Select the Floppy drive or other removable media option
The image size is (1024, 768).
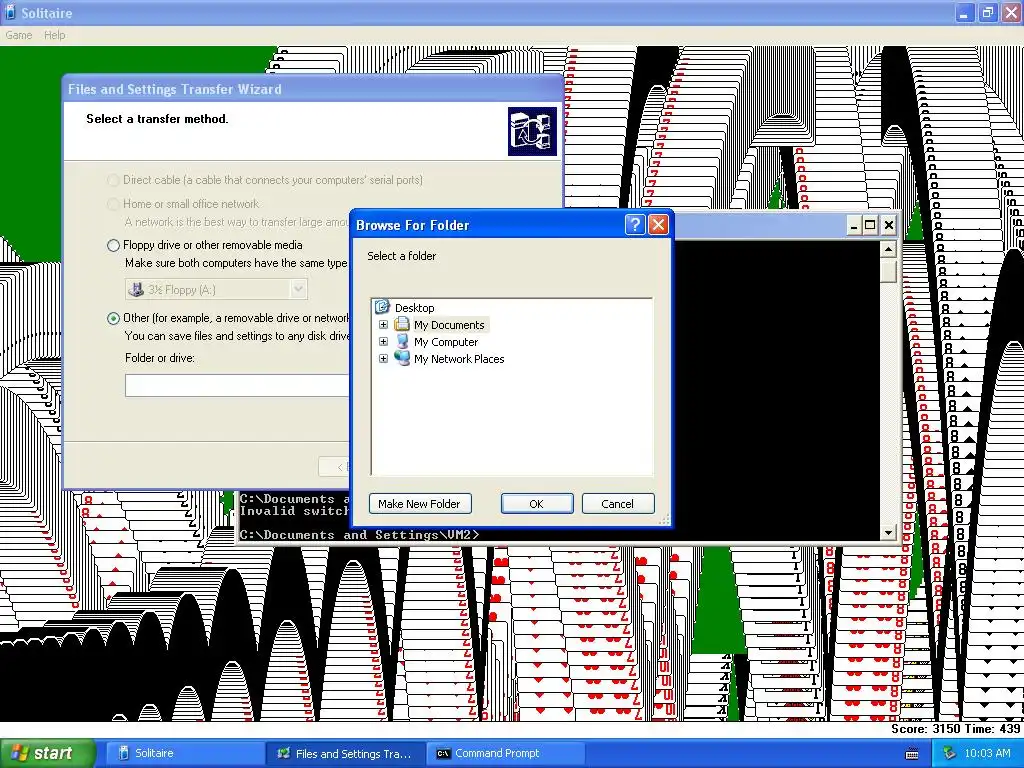[x=113, y=246]
